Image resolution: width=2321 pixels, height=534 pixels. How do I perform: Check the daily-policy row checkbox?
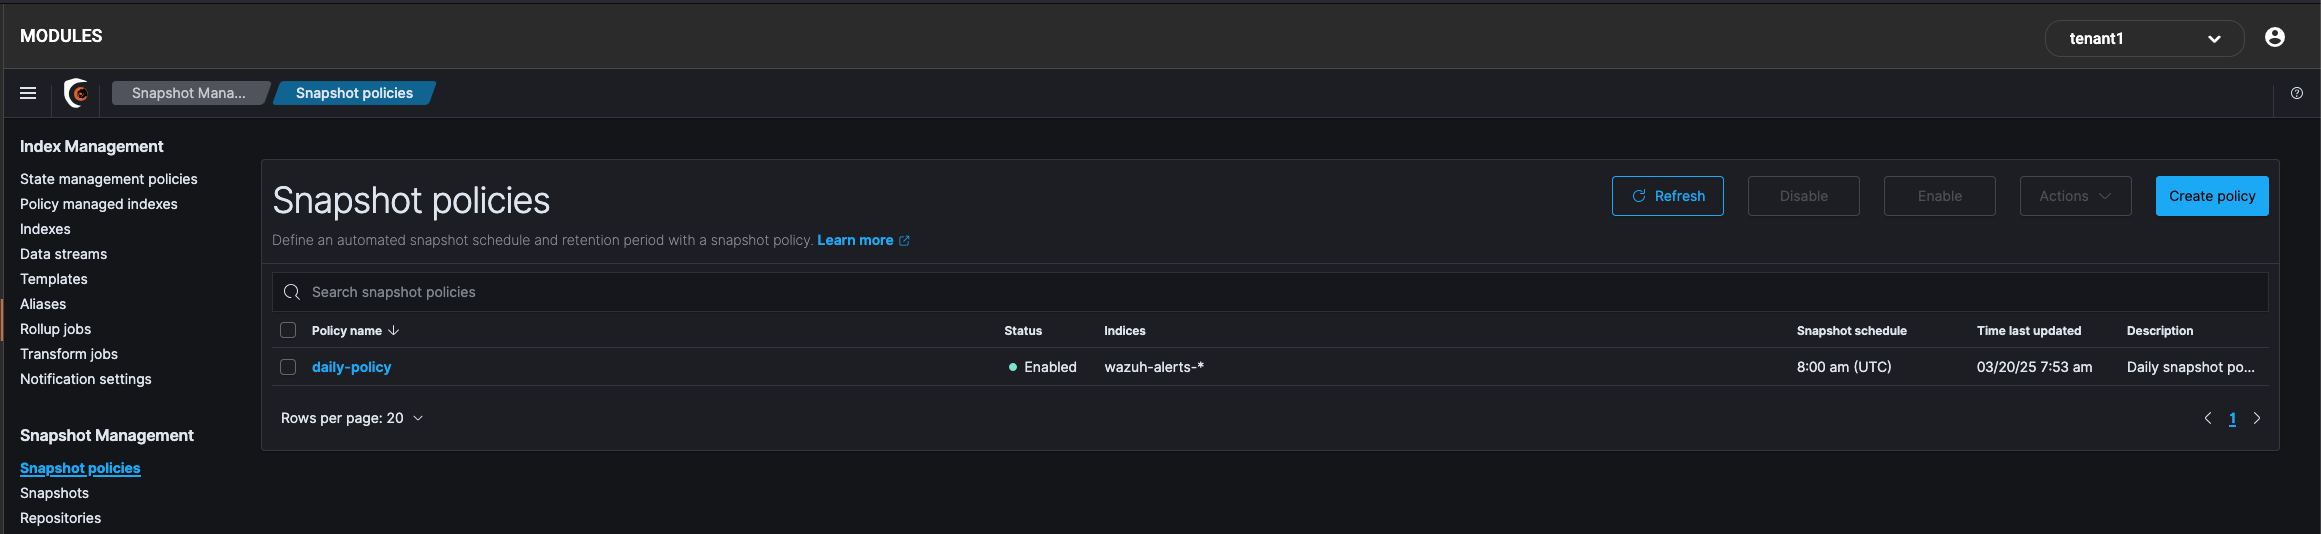tap(288, 367)
